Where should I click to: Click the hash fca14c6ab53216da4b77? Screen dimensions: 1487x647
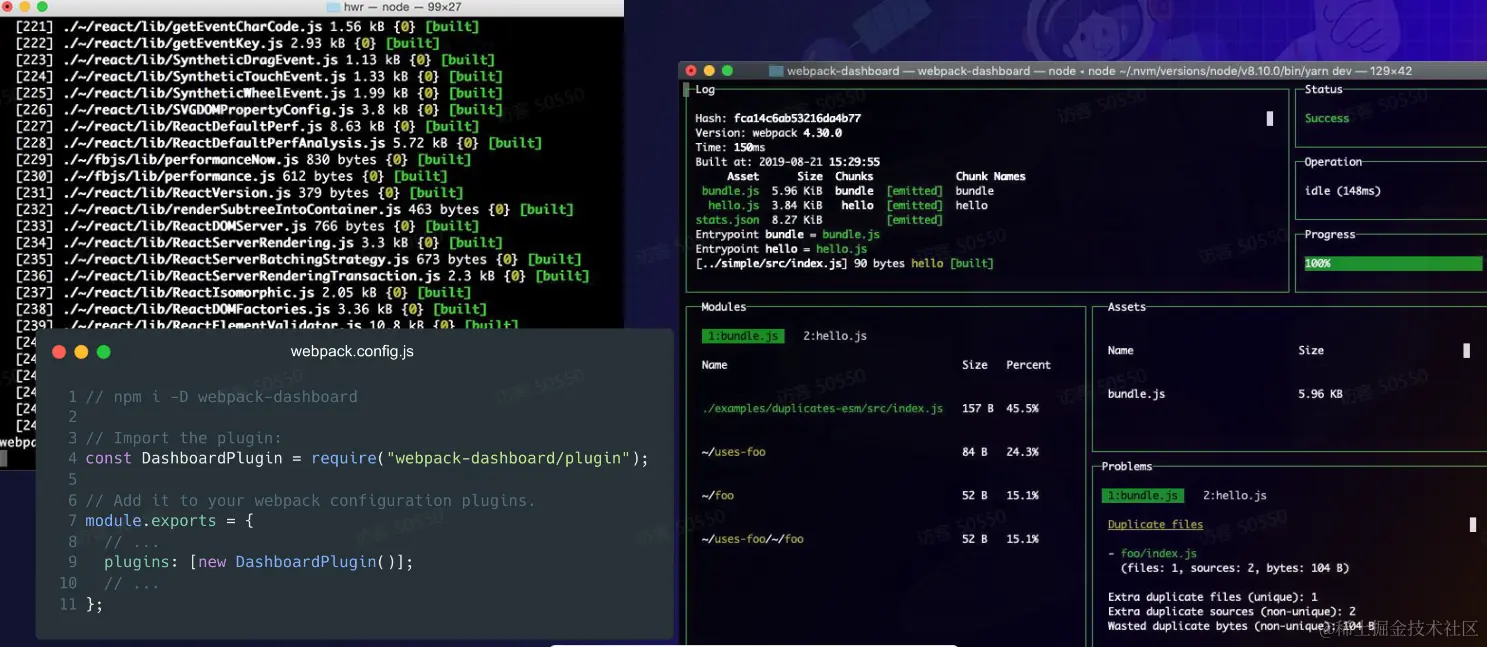tap(797, 118)
